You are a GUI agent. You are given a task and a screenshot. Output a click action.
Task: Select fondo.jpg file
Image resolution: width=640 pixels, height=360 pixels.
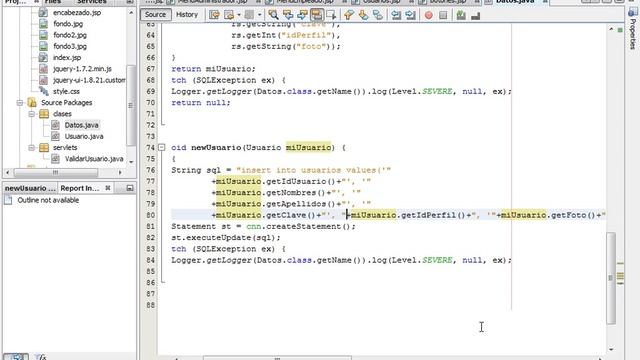(68, 24)
